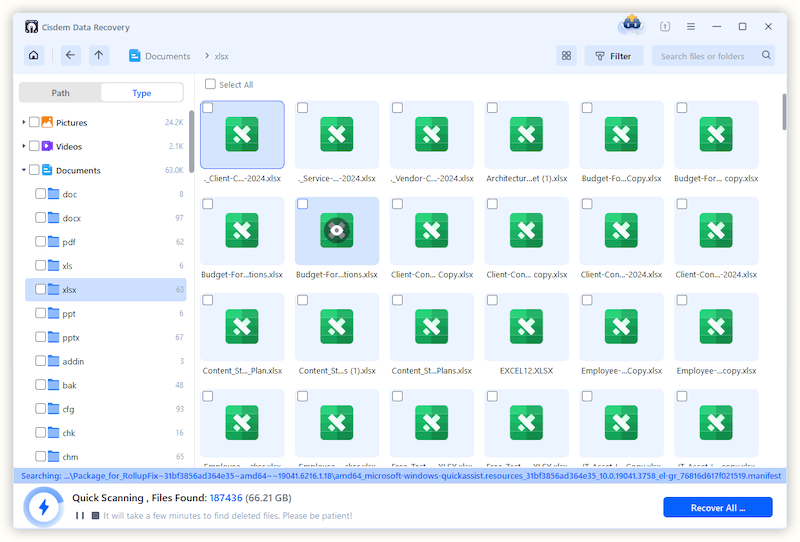Click the search magnifier icon
The image size is (800, 542).
click(x=766, y=55)
